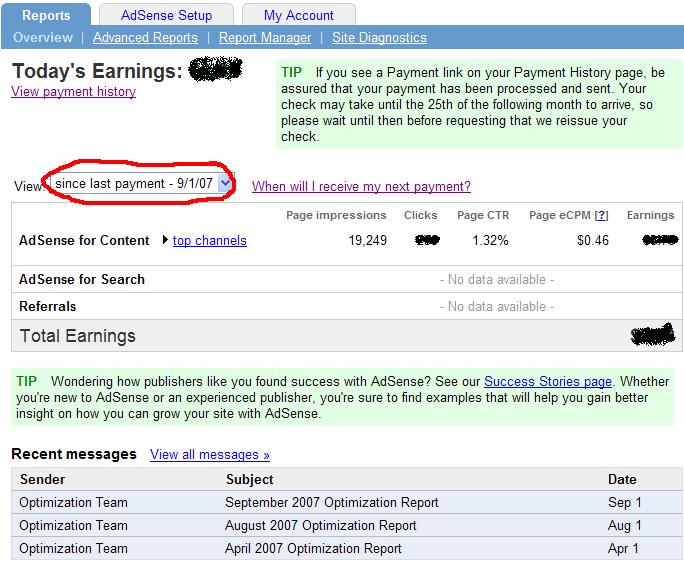Click the AdSense for Content row label
Viewport: 684px width, 561px height.
point(84,240)
